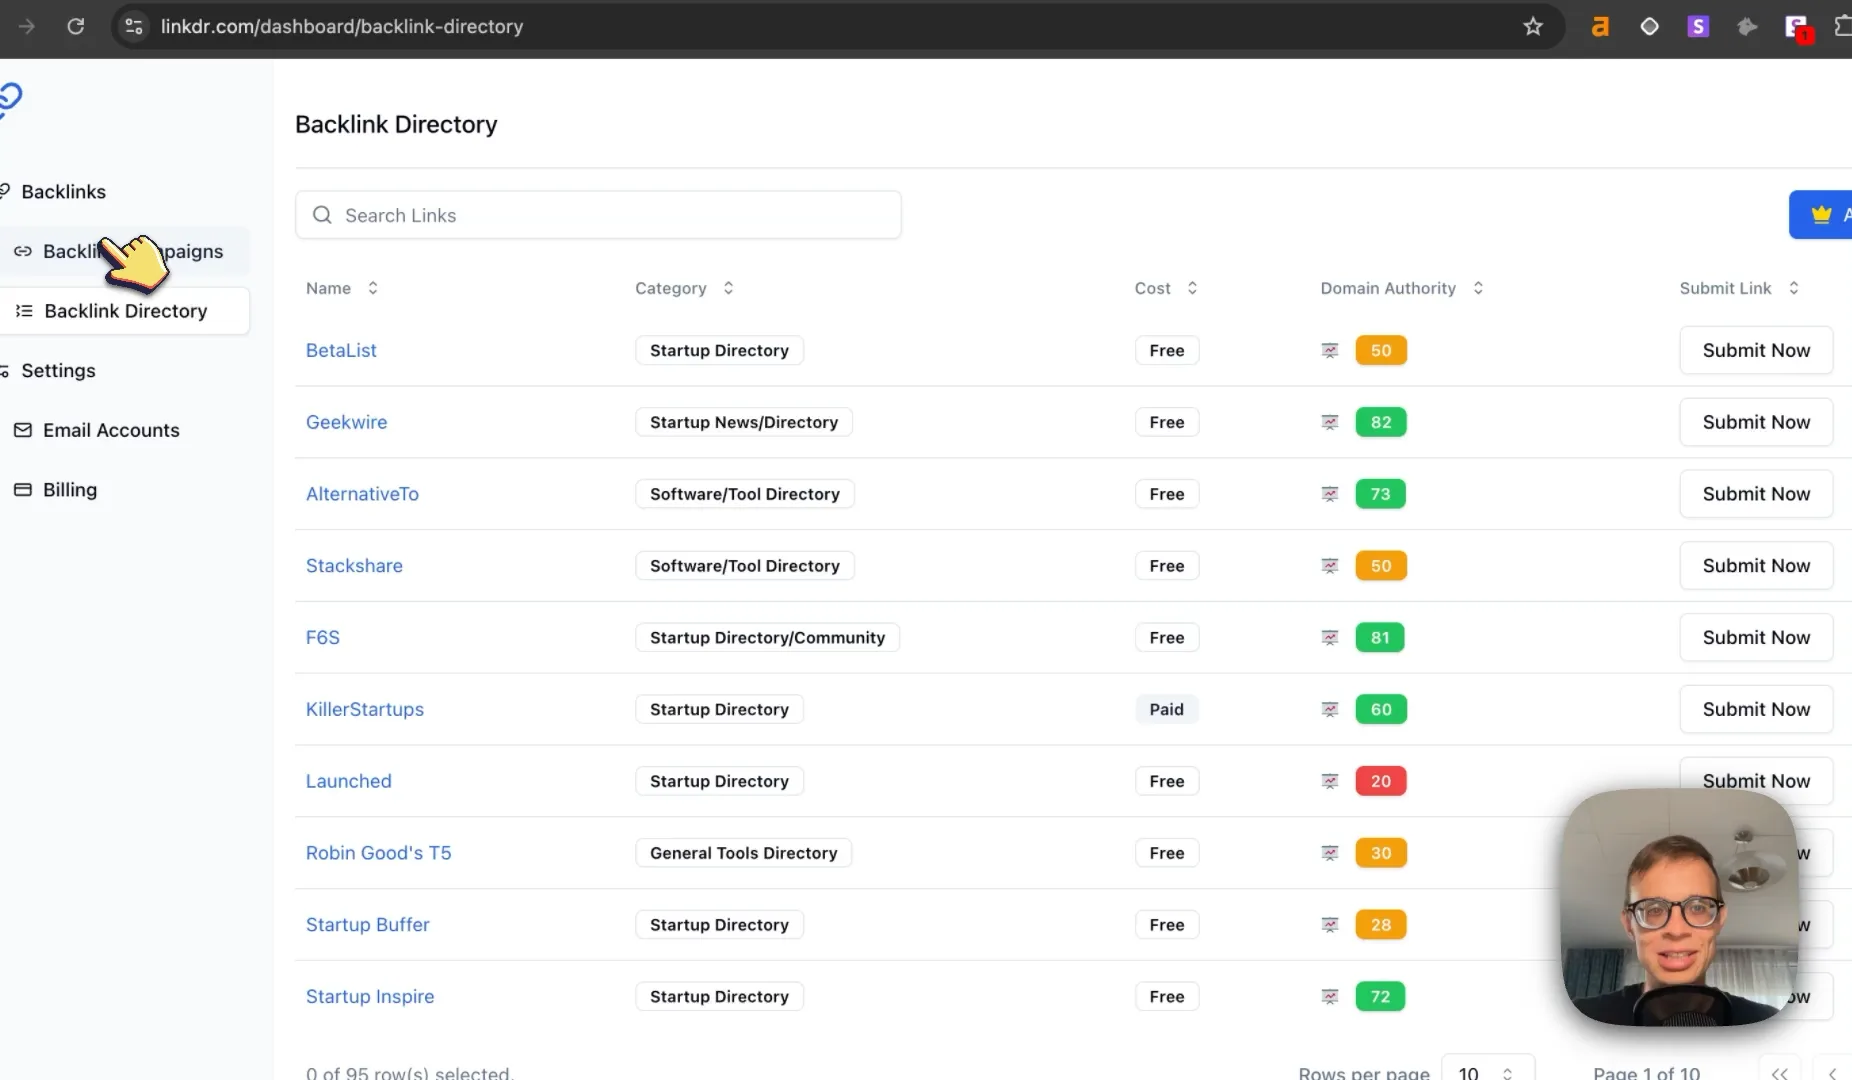1852x1080 pixels.
Task: Click the Paid cost badge for KillerStartups
Action: click(1166, 710)
